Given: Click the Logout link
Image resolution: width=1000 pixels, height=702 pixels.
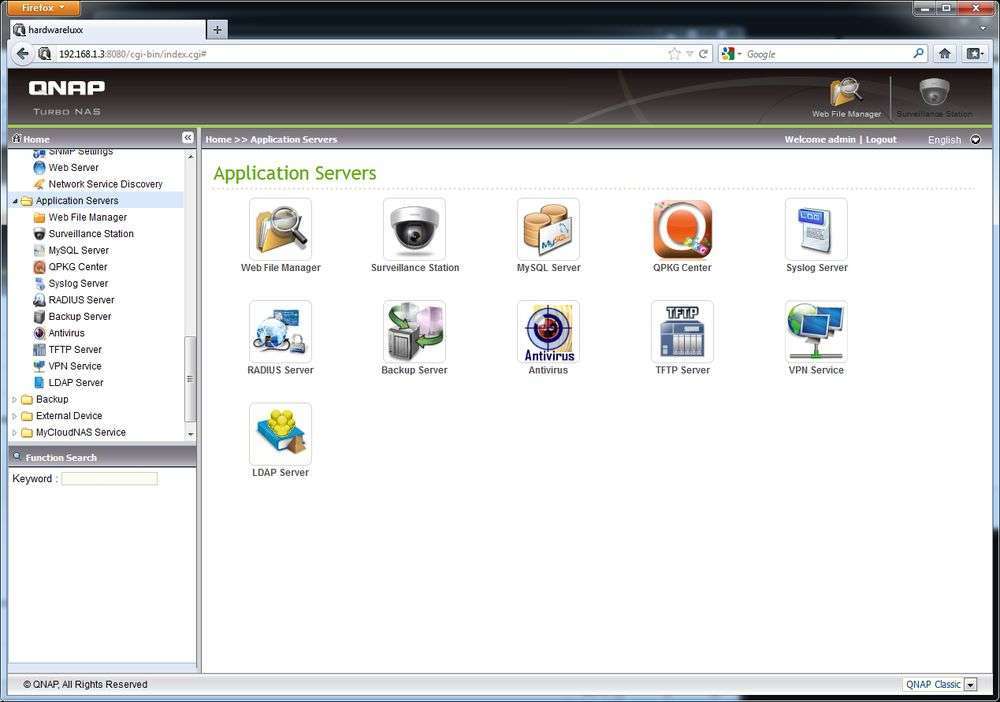Looking at the screenshot, I should click(881, 140).
